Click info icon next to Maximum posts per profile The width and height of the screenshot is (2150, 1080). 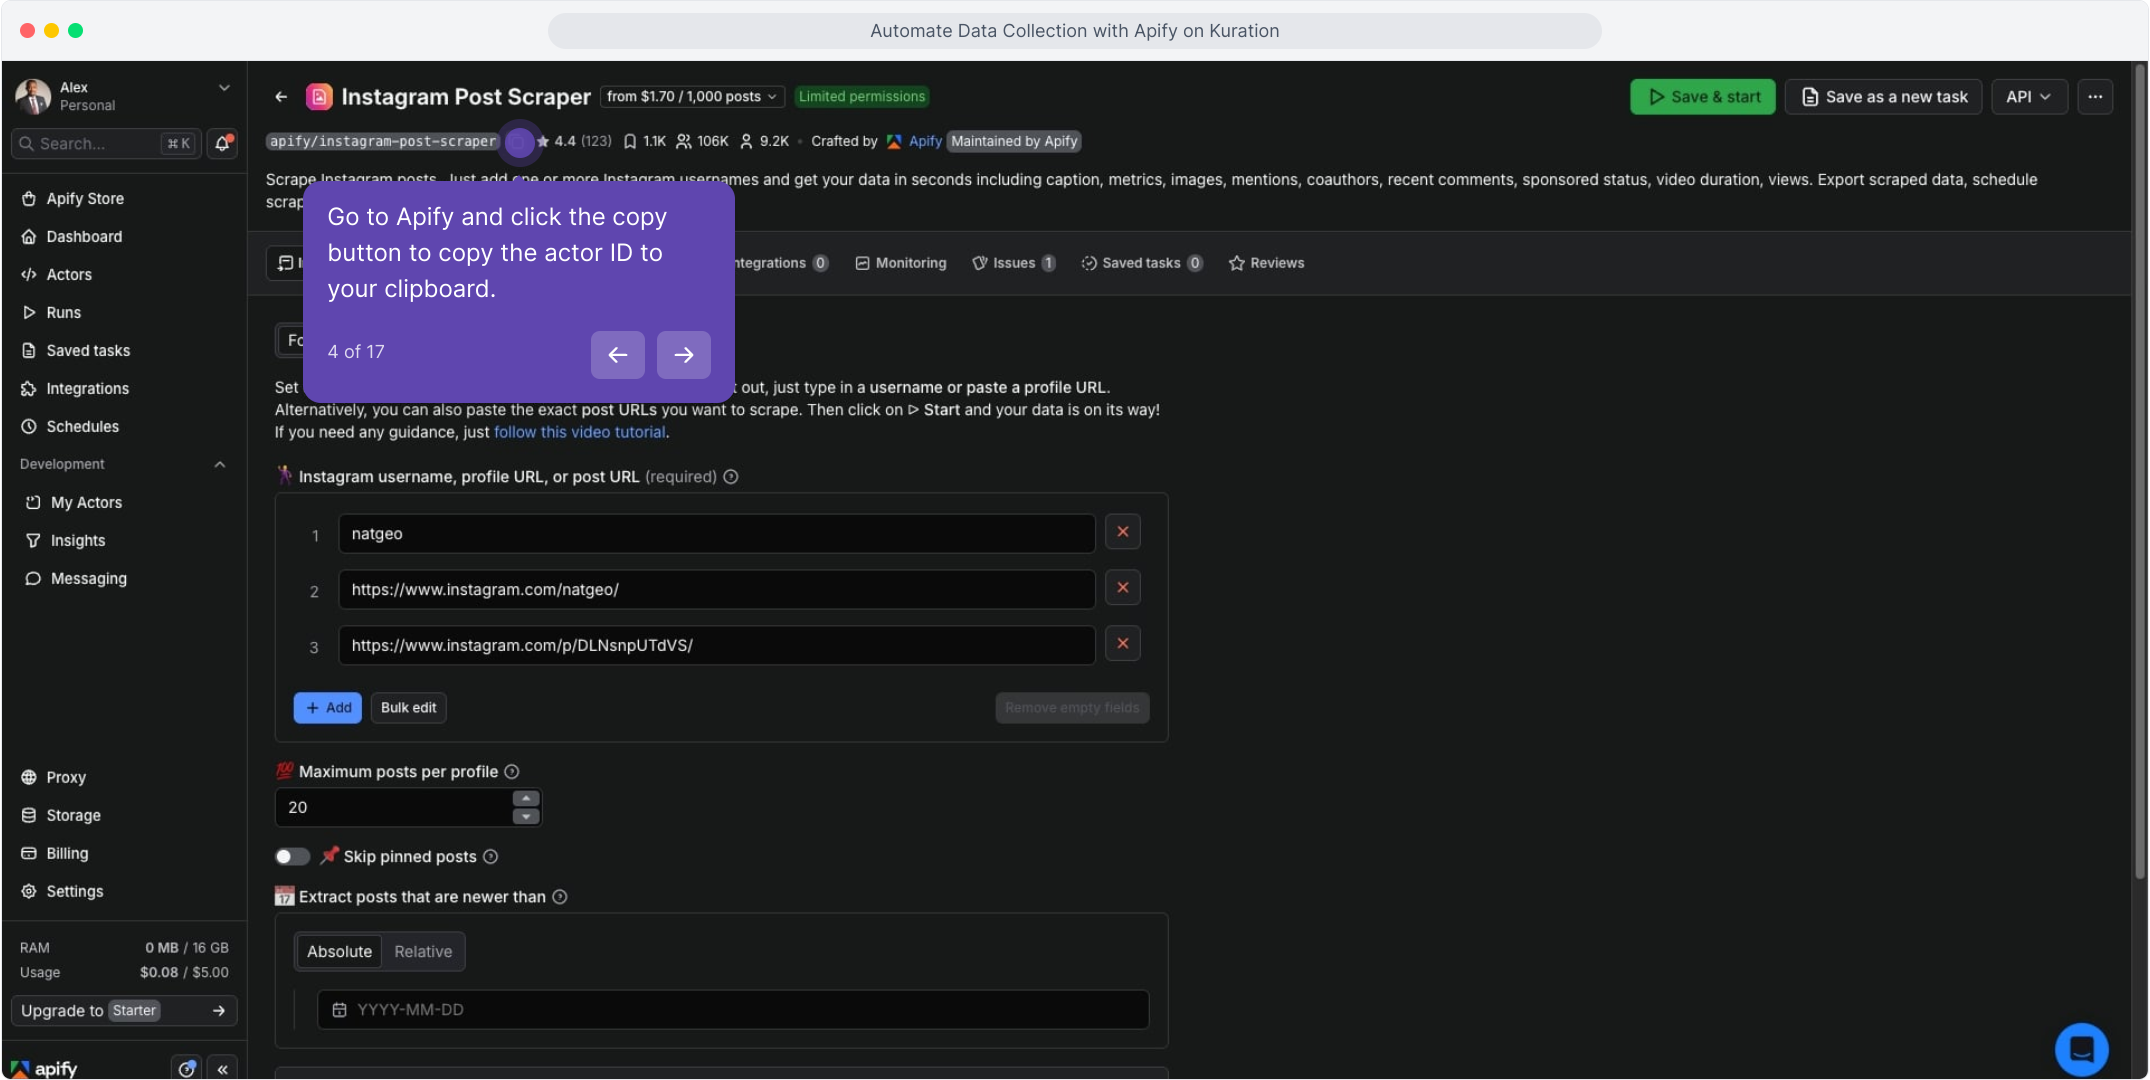(x=512, y=771)
